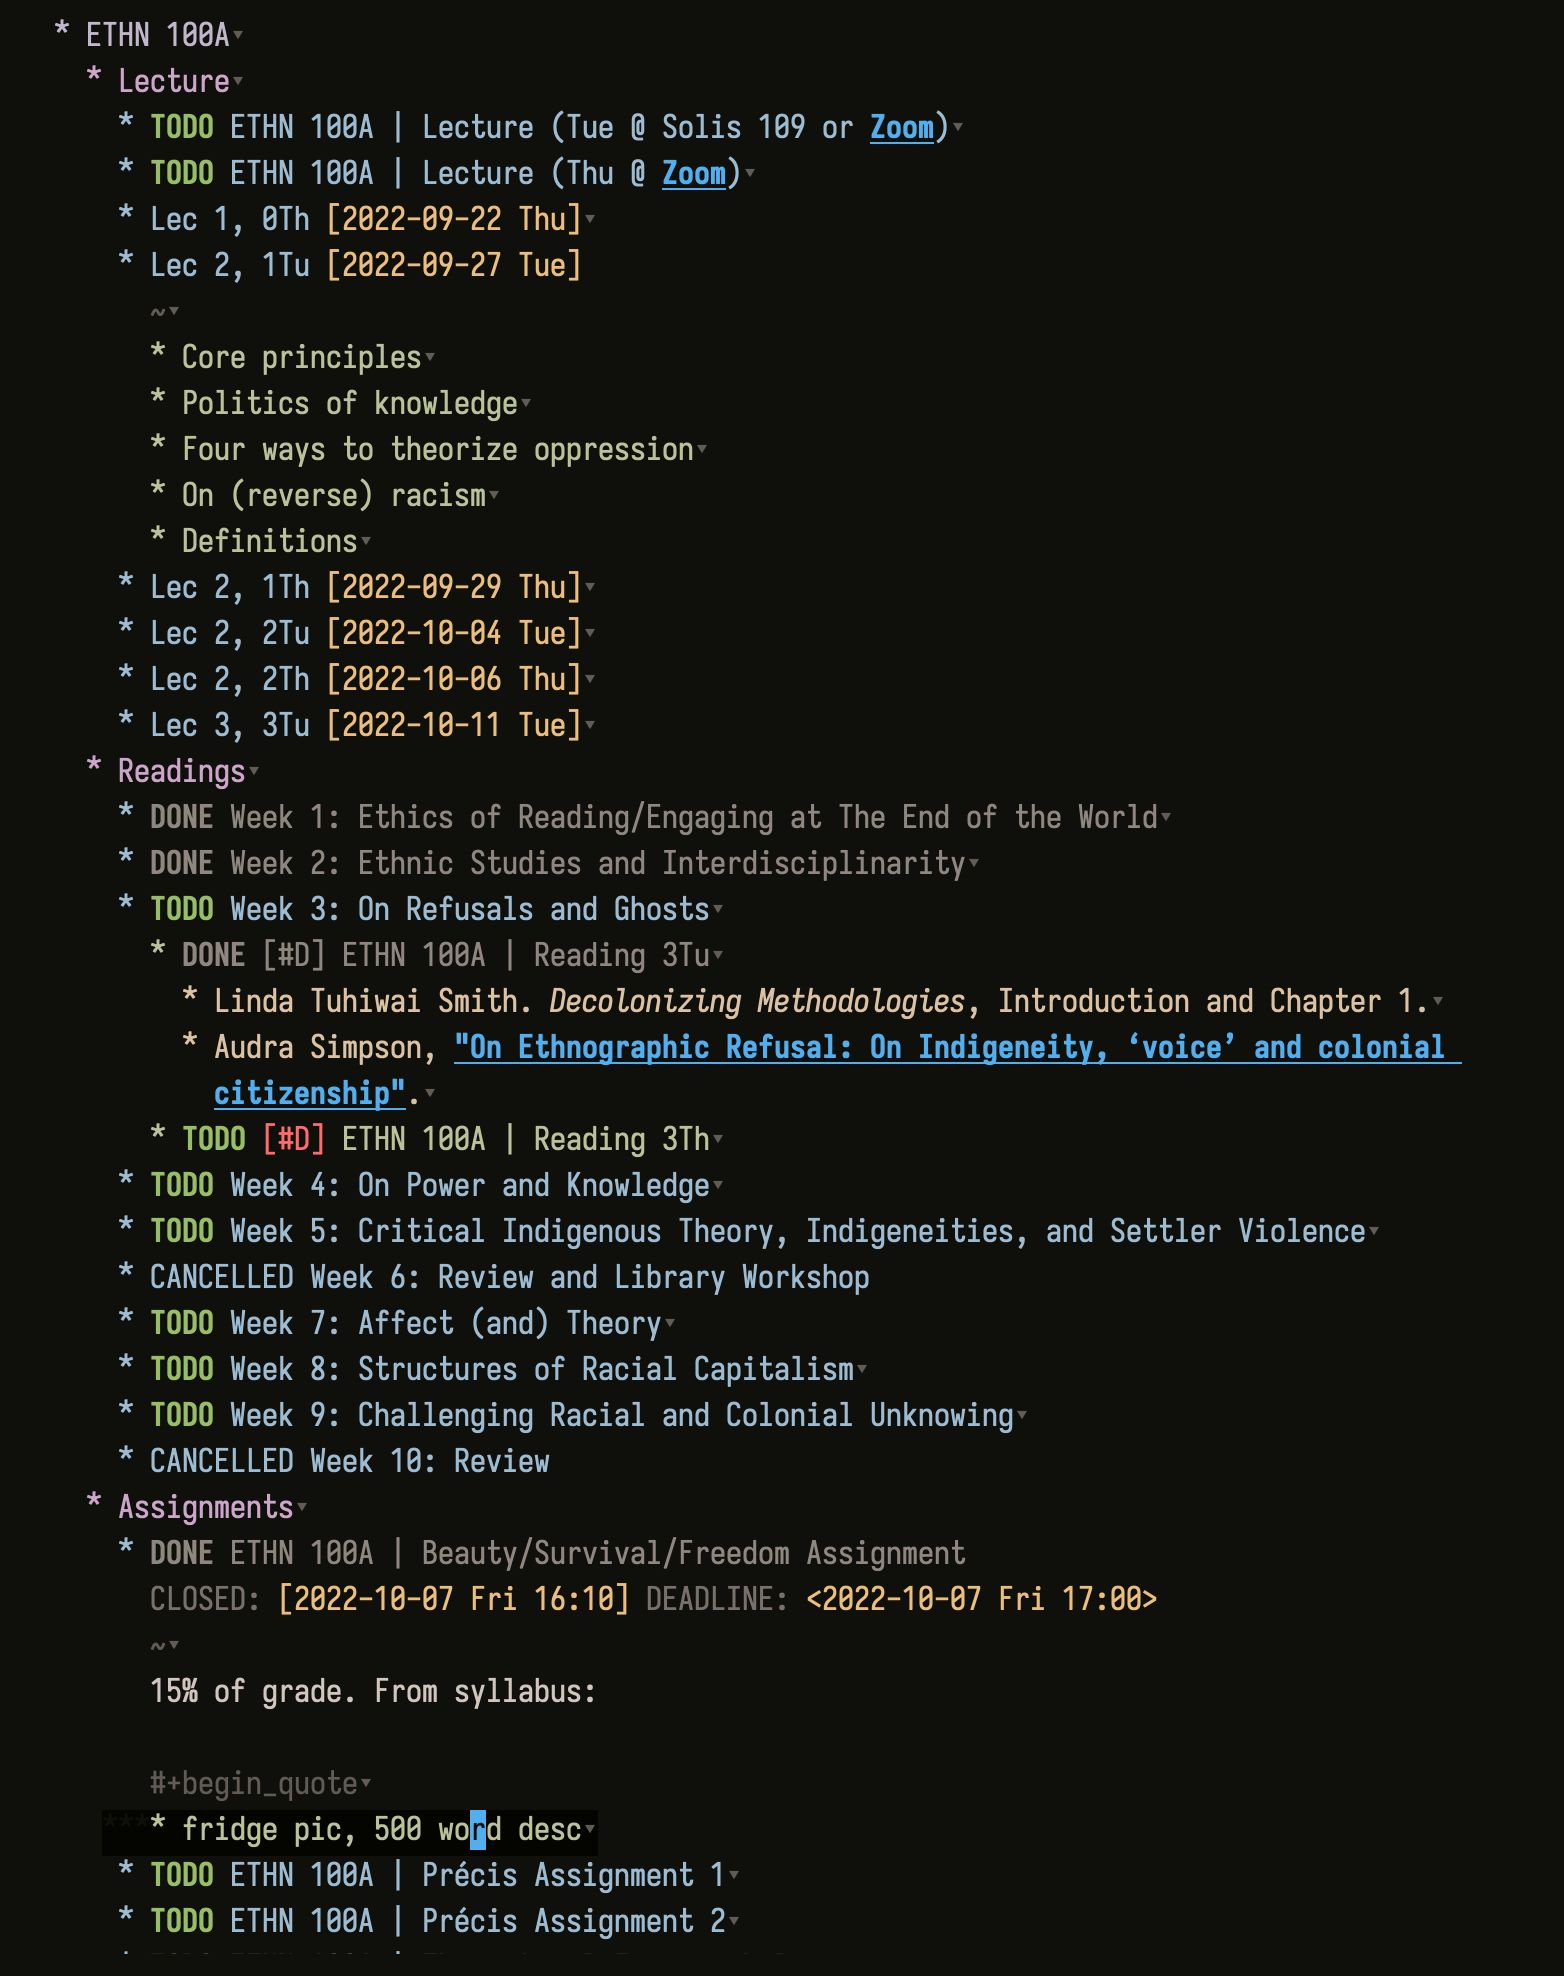Expand the '#+begin_quote' block fold indicator

(366, 1784)
